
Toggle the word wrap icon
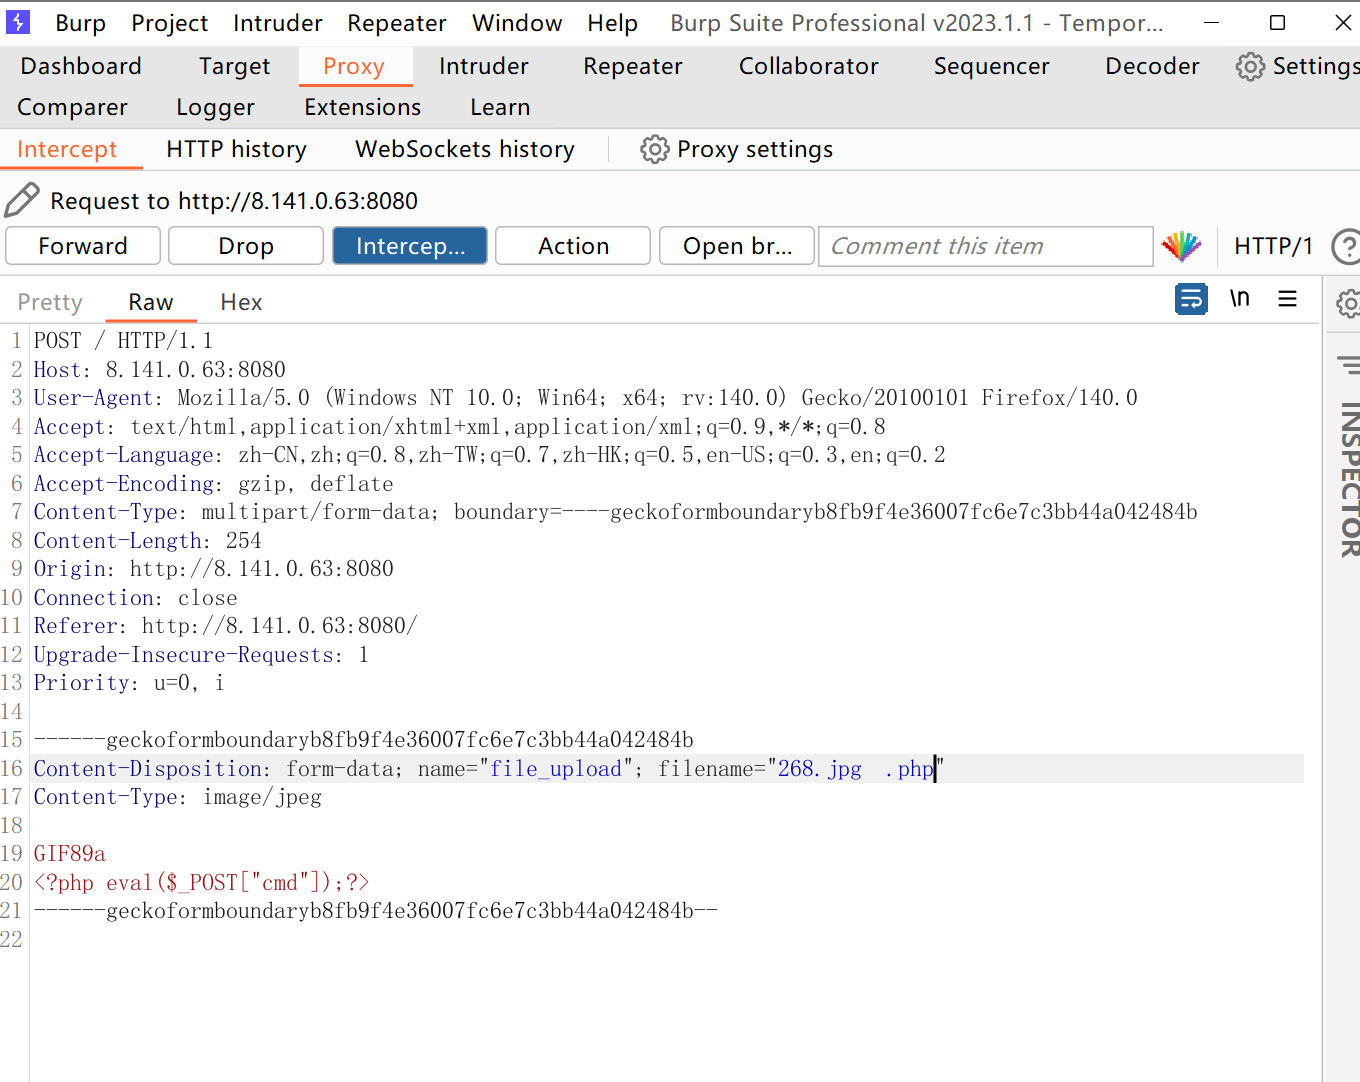point(1191,299)
